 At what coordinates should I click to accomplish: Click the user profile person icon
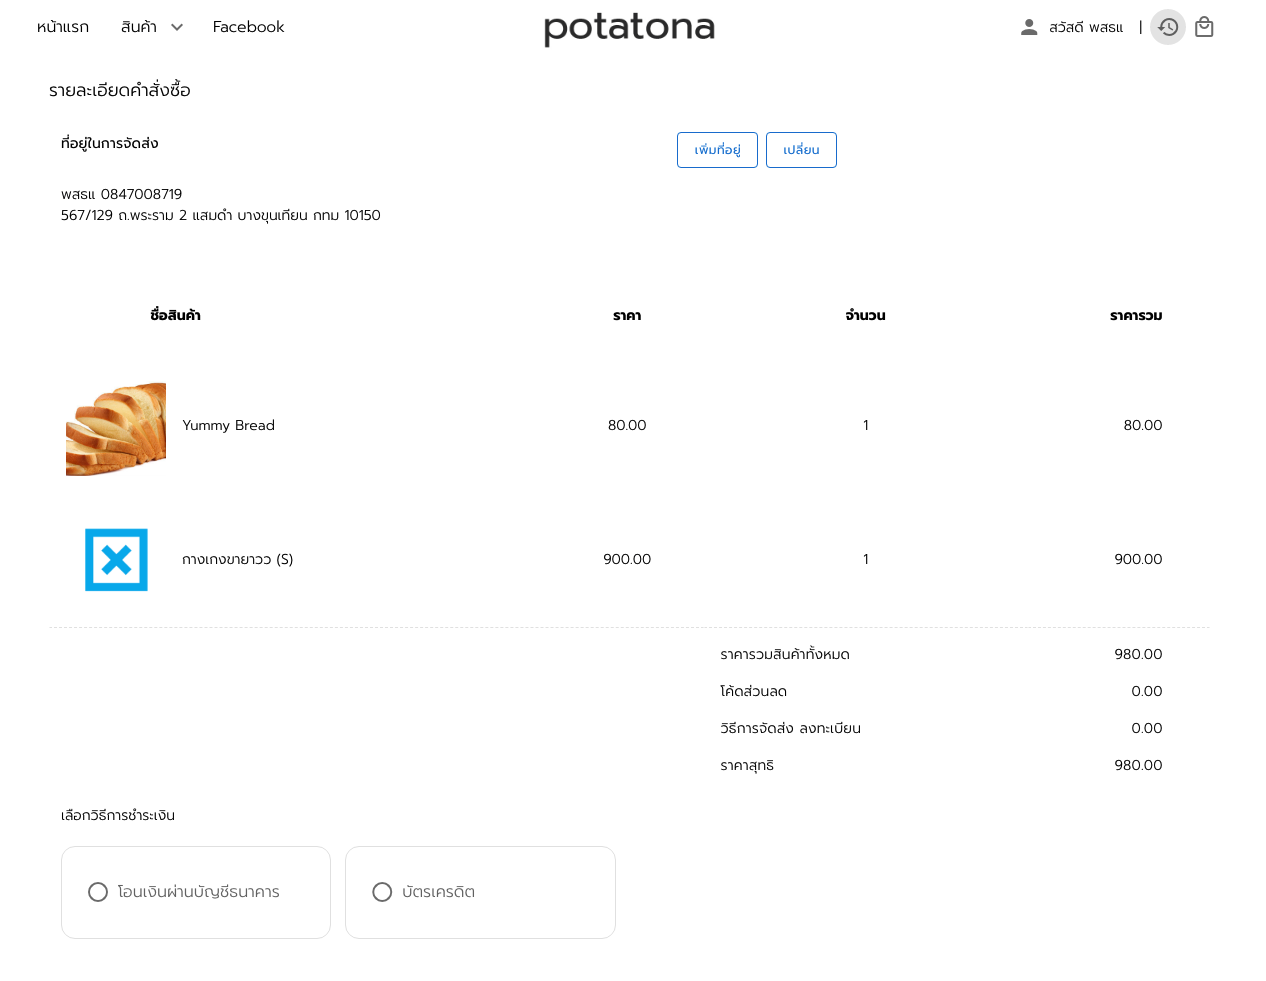coord(1029,27)
